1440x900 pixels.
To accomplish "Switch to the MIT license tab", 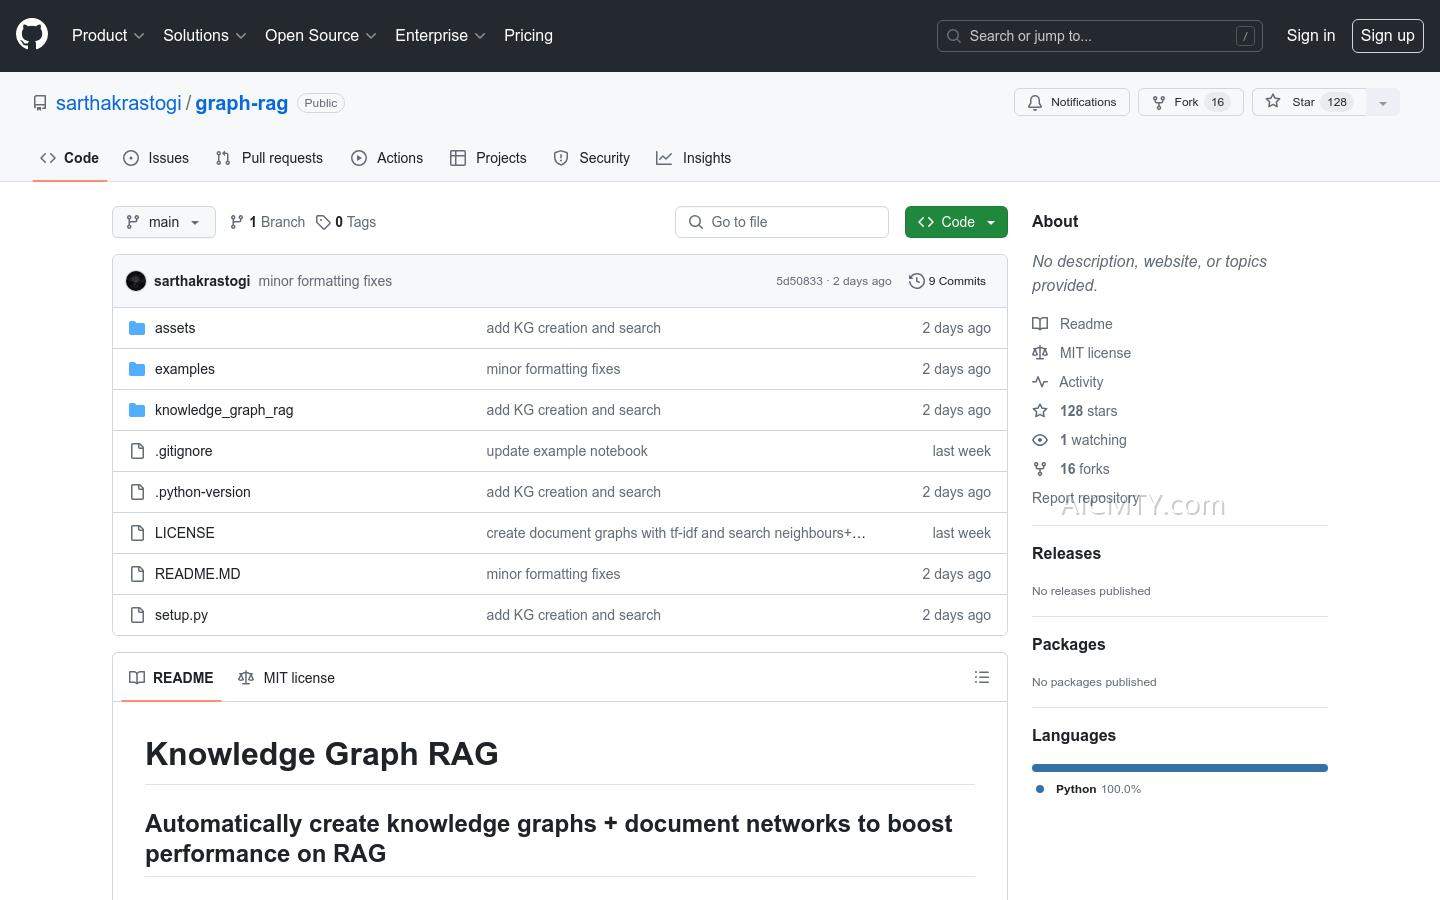I will tap(287, 678).
